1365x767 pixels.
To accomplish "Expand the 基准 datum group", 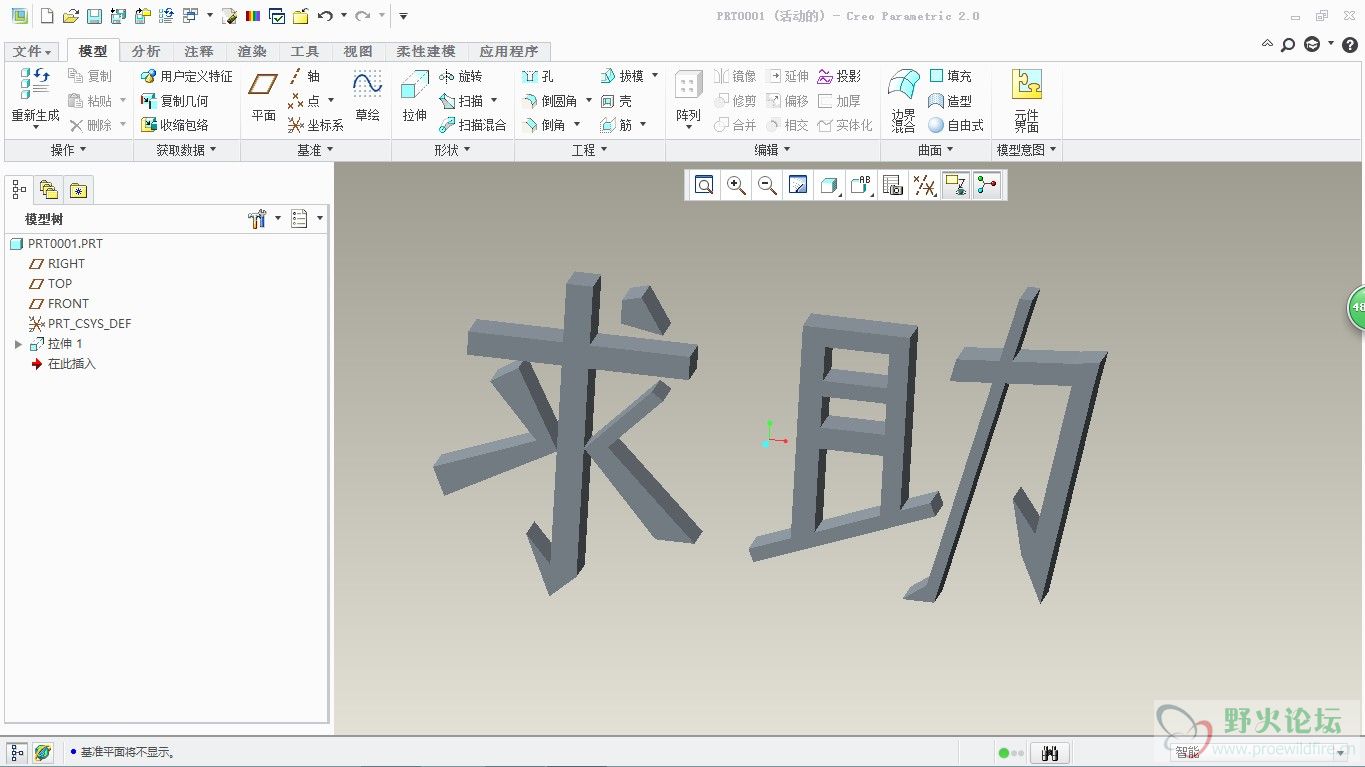I will pos(315,150).
